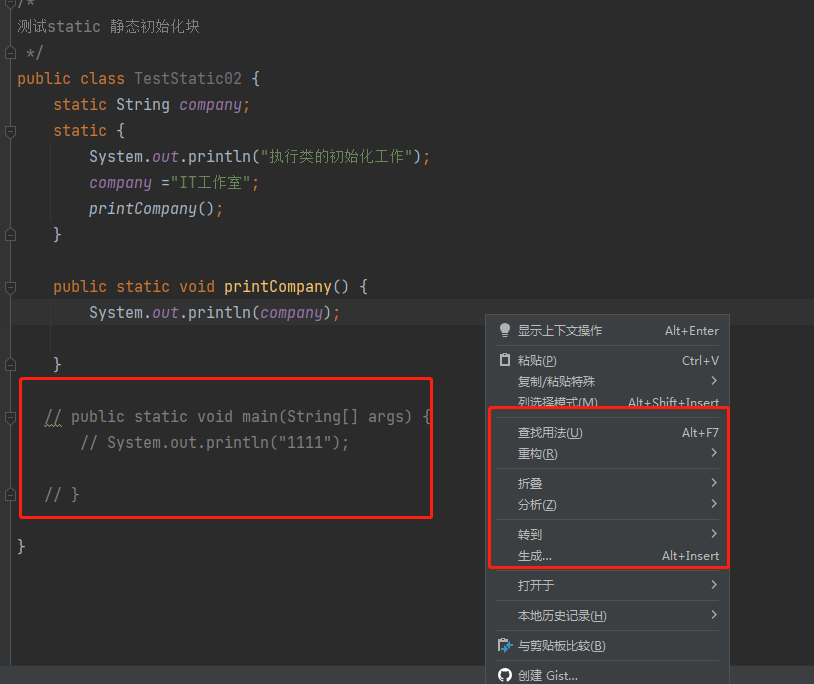Expand the 转到 submenu arrow

click(x=714, y=533)
